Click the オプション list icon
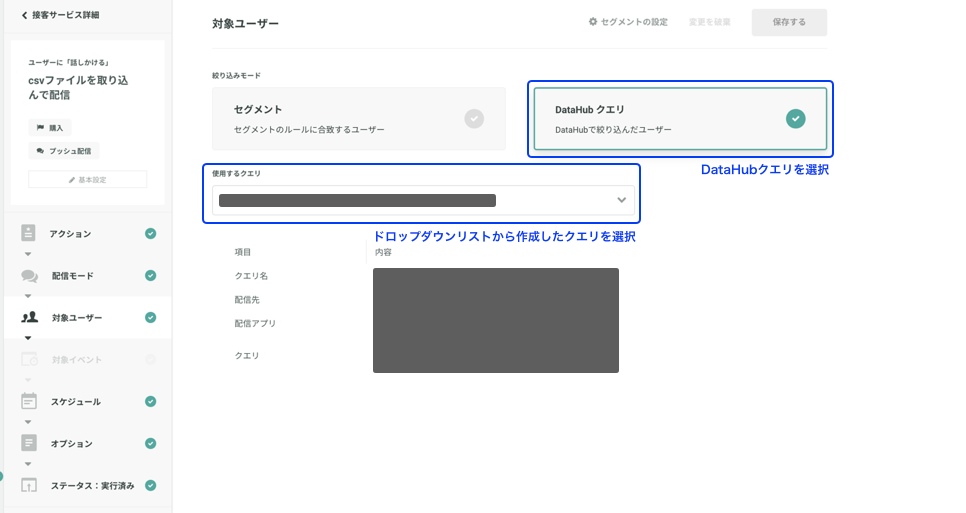Viewport: 966px width, 513px height. [28, 443]
